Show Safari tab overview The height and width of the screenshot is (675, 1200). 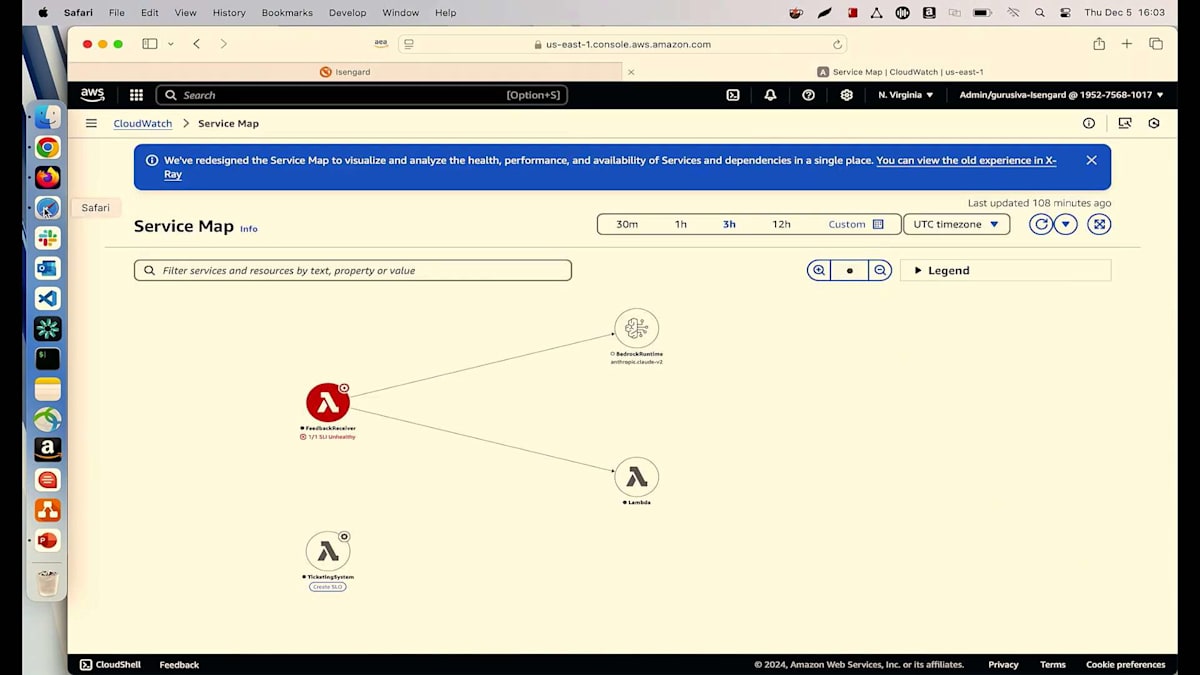coord(1156,44)
